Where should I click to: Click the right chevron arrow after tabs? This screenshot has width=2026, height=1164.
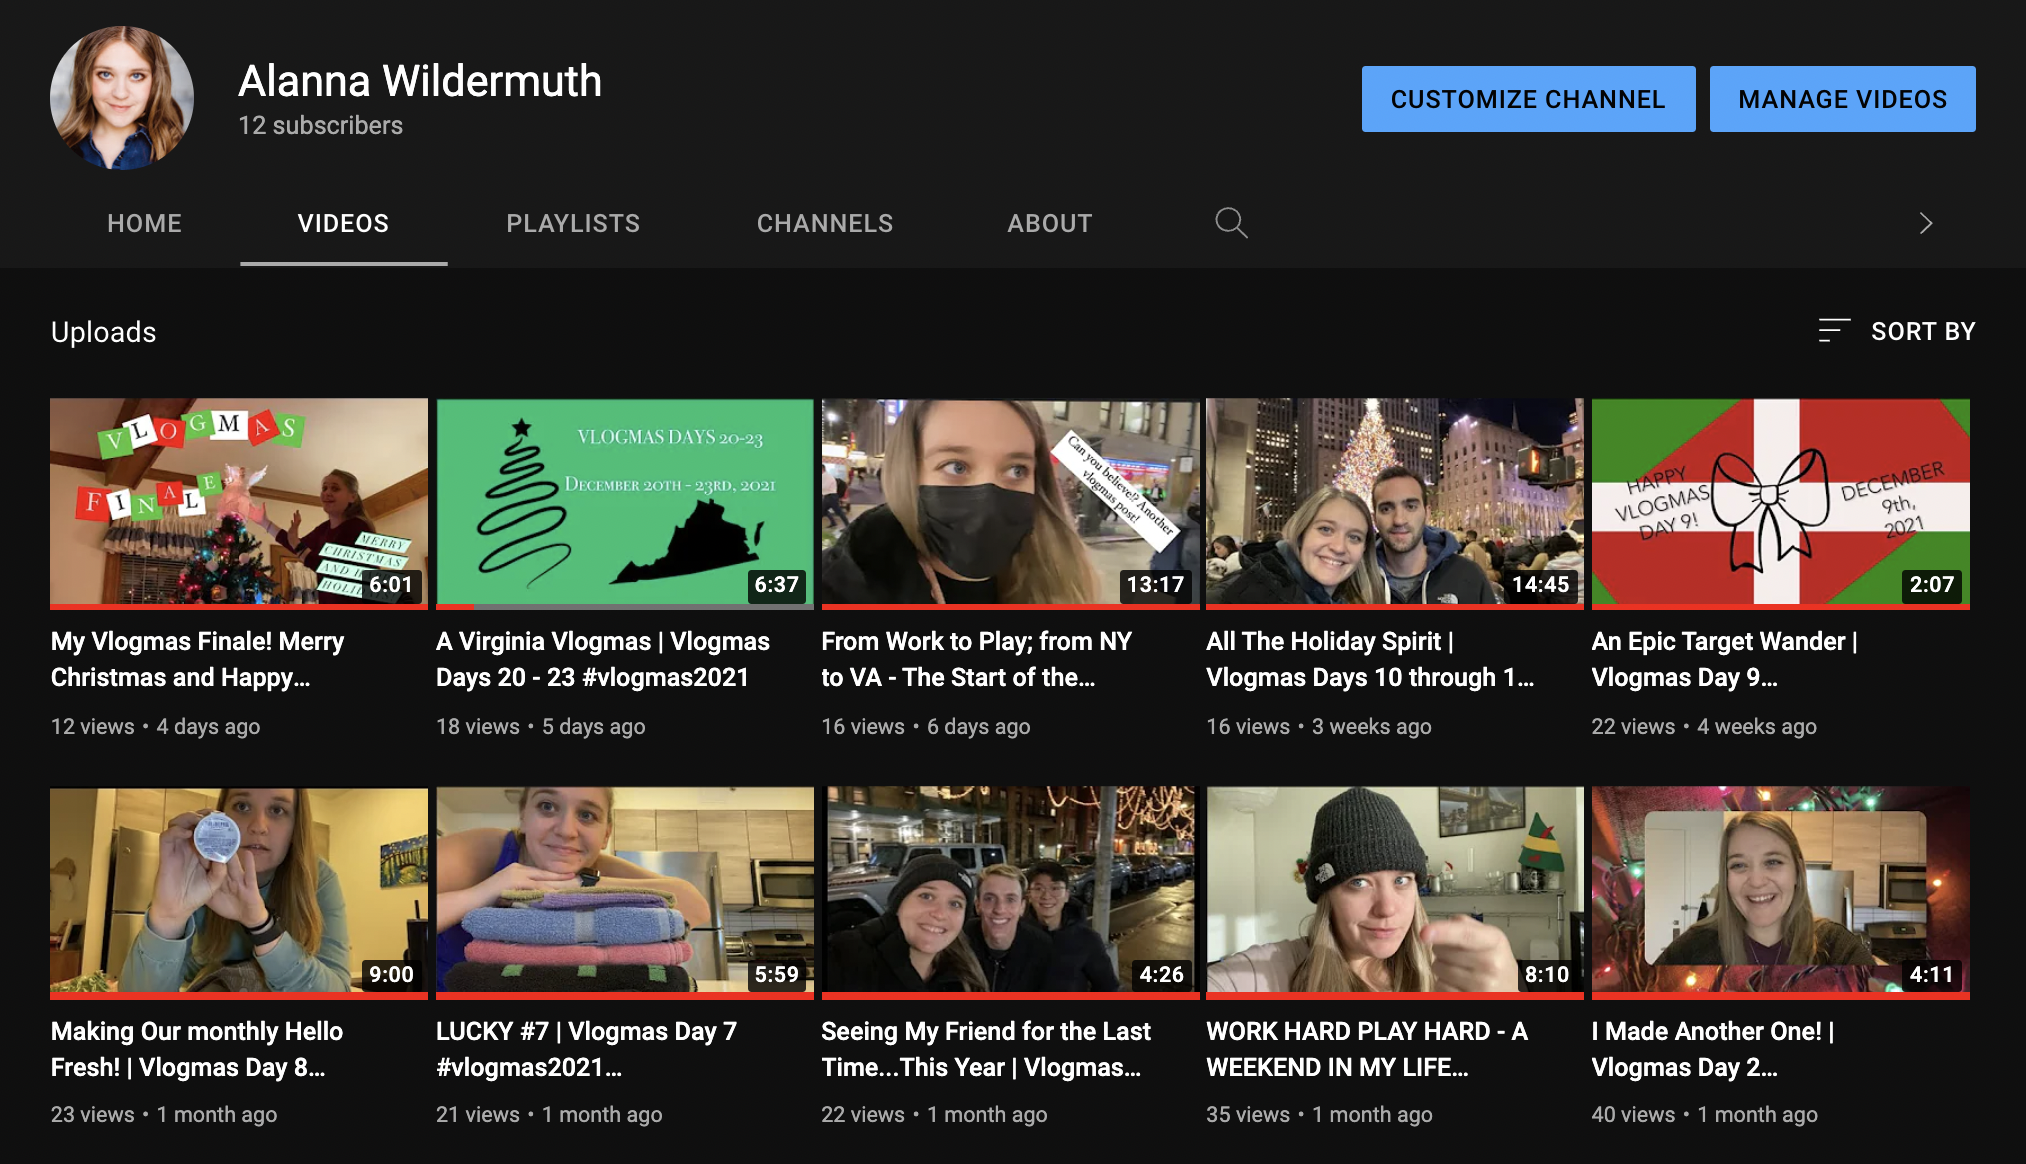click(x=1925, y=223)
